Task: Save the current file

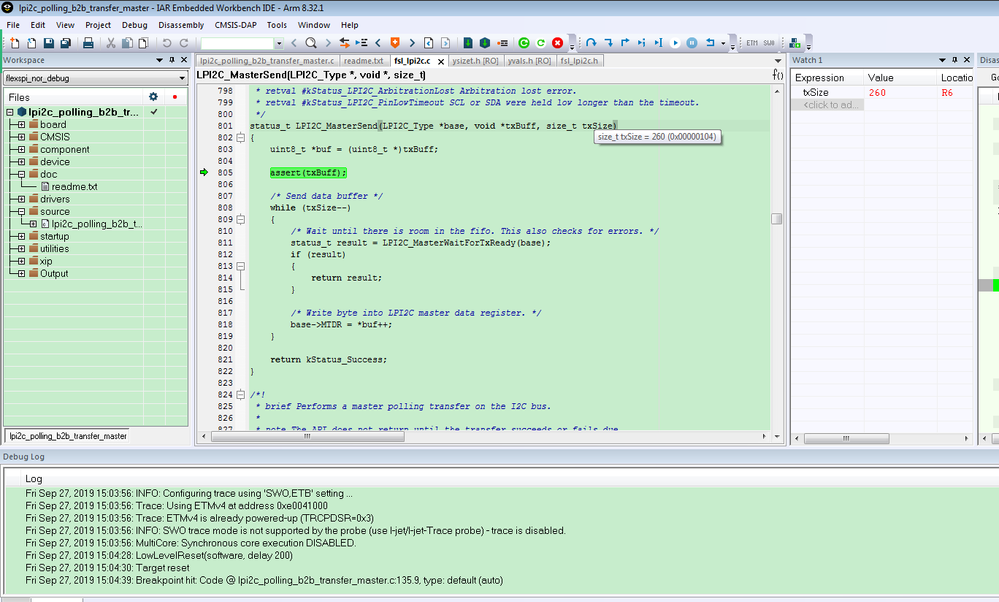Action: (x=48, y=43)
